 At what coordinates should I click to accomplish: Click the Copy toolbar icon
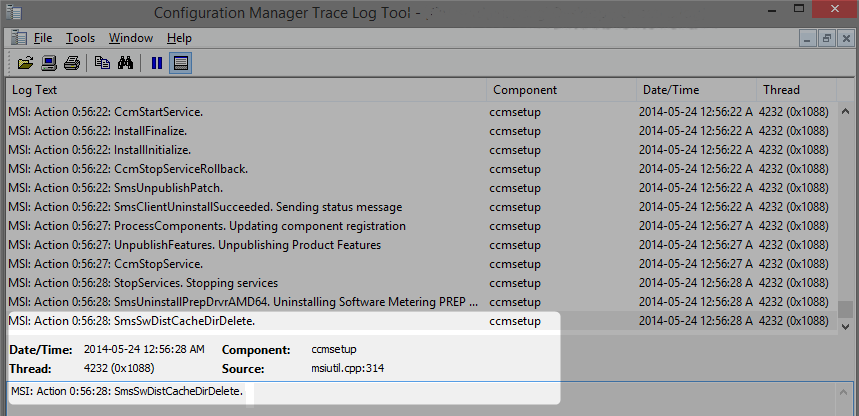(x=102, y=63)
